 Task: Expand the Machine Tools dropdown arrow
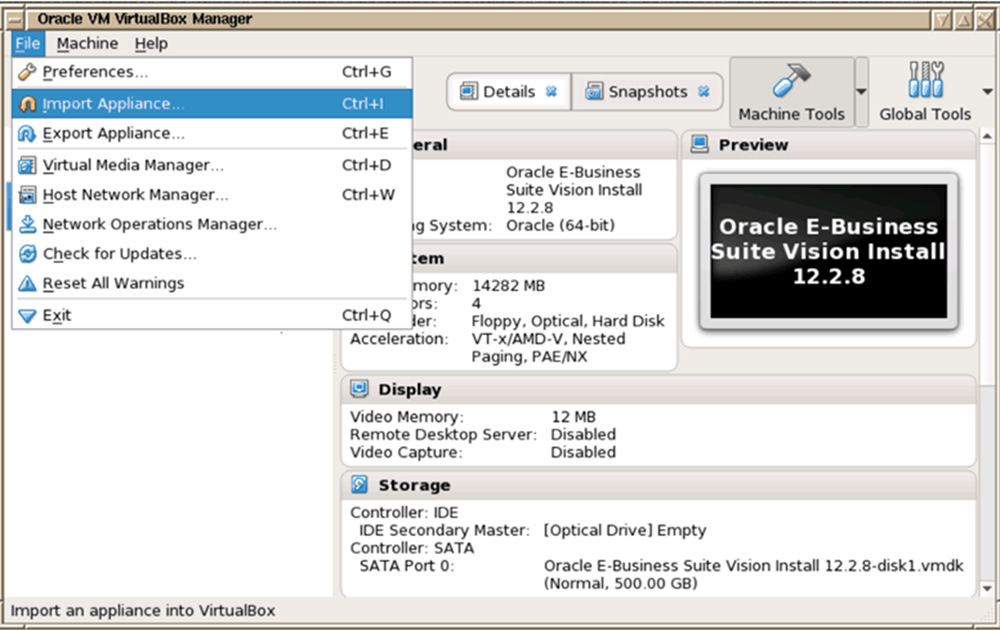coord(862,93)
